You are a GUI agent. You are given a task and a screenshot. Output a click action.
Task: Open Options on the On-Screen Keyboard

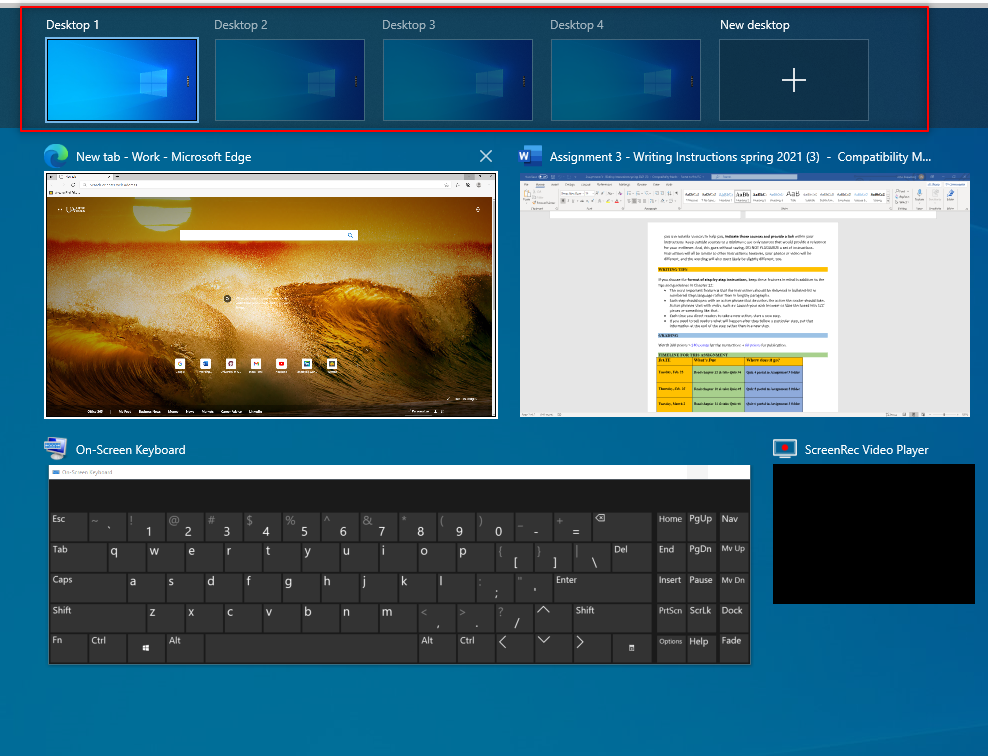pos(670,648)
